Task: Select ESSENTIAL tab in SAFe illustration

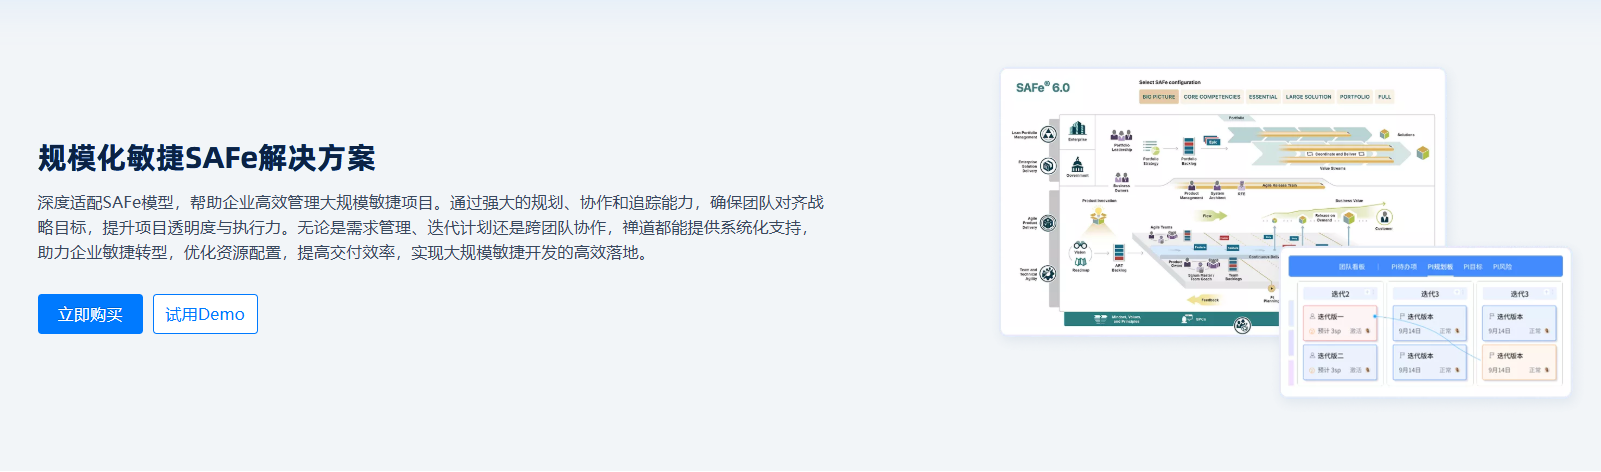Action: [1263, 97]
